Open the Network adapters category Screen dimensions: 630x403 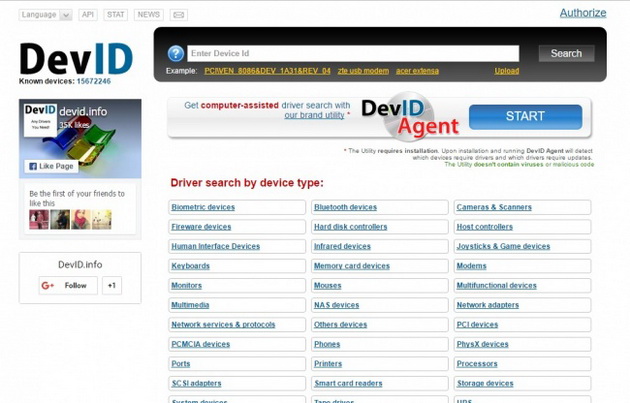click(x=487, y=305)
